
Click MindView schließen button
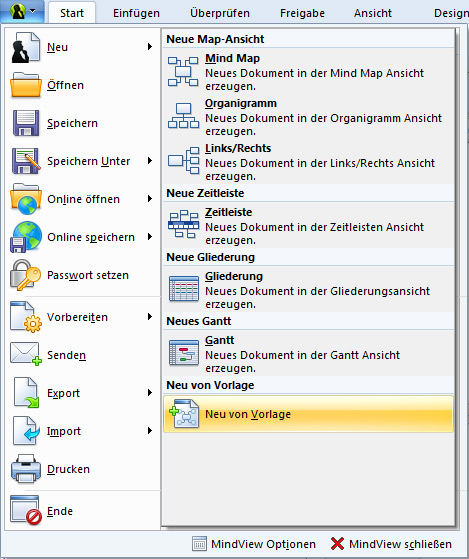(391, 544)
